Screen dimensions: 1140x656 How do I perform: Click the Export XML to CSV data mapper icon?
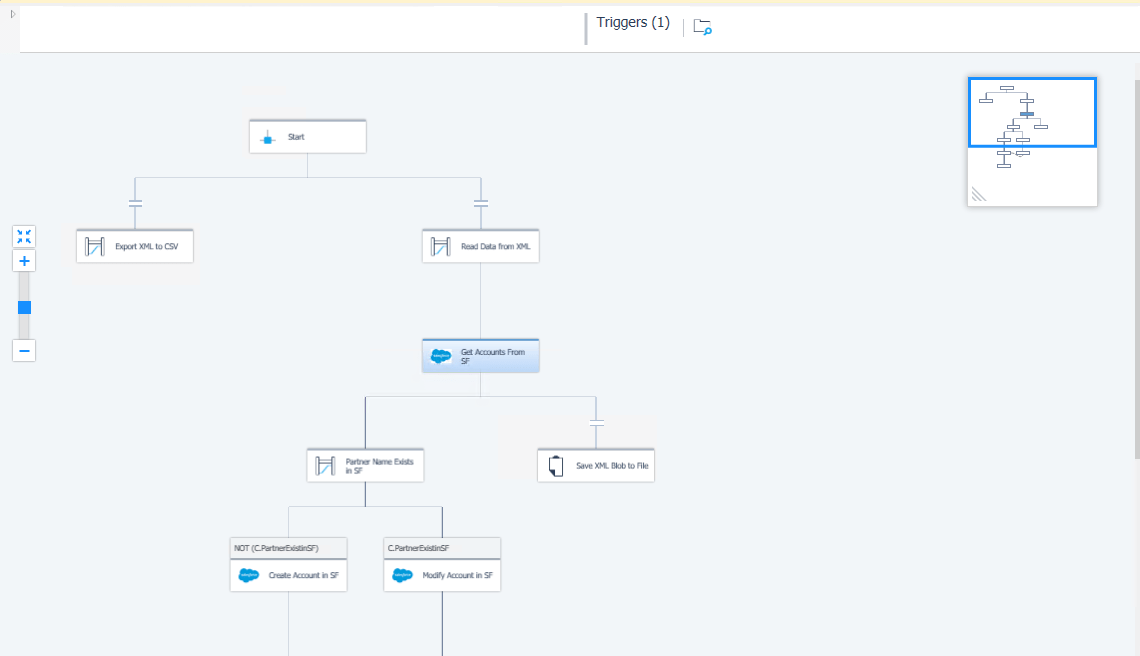95,247
